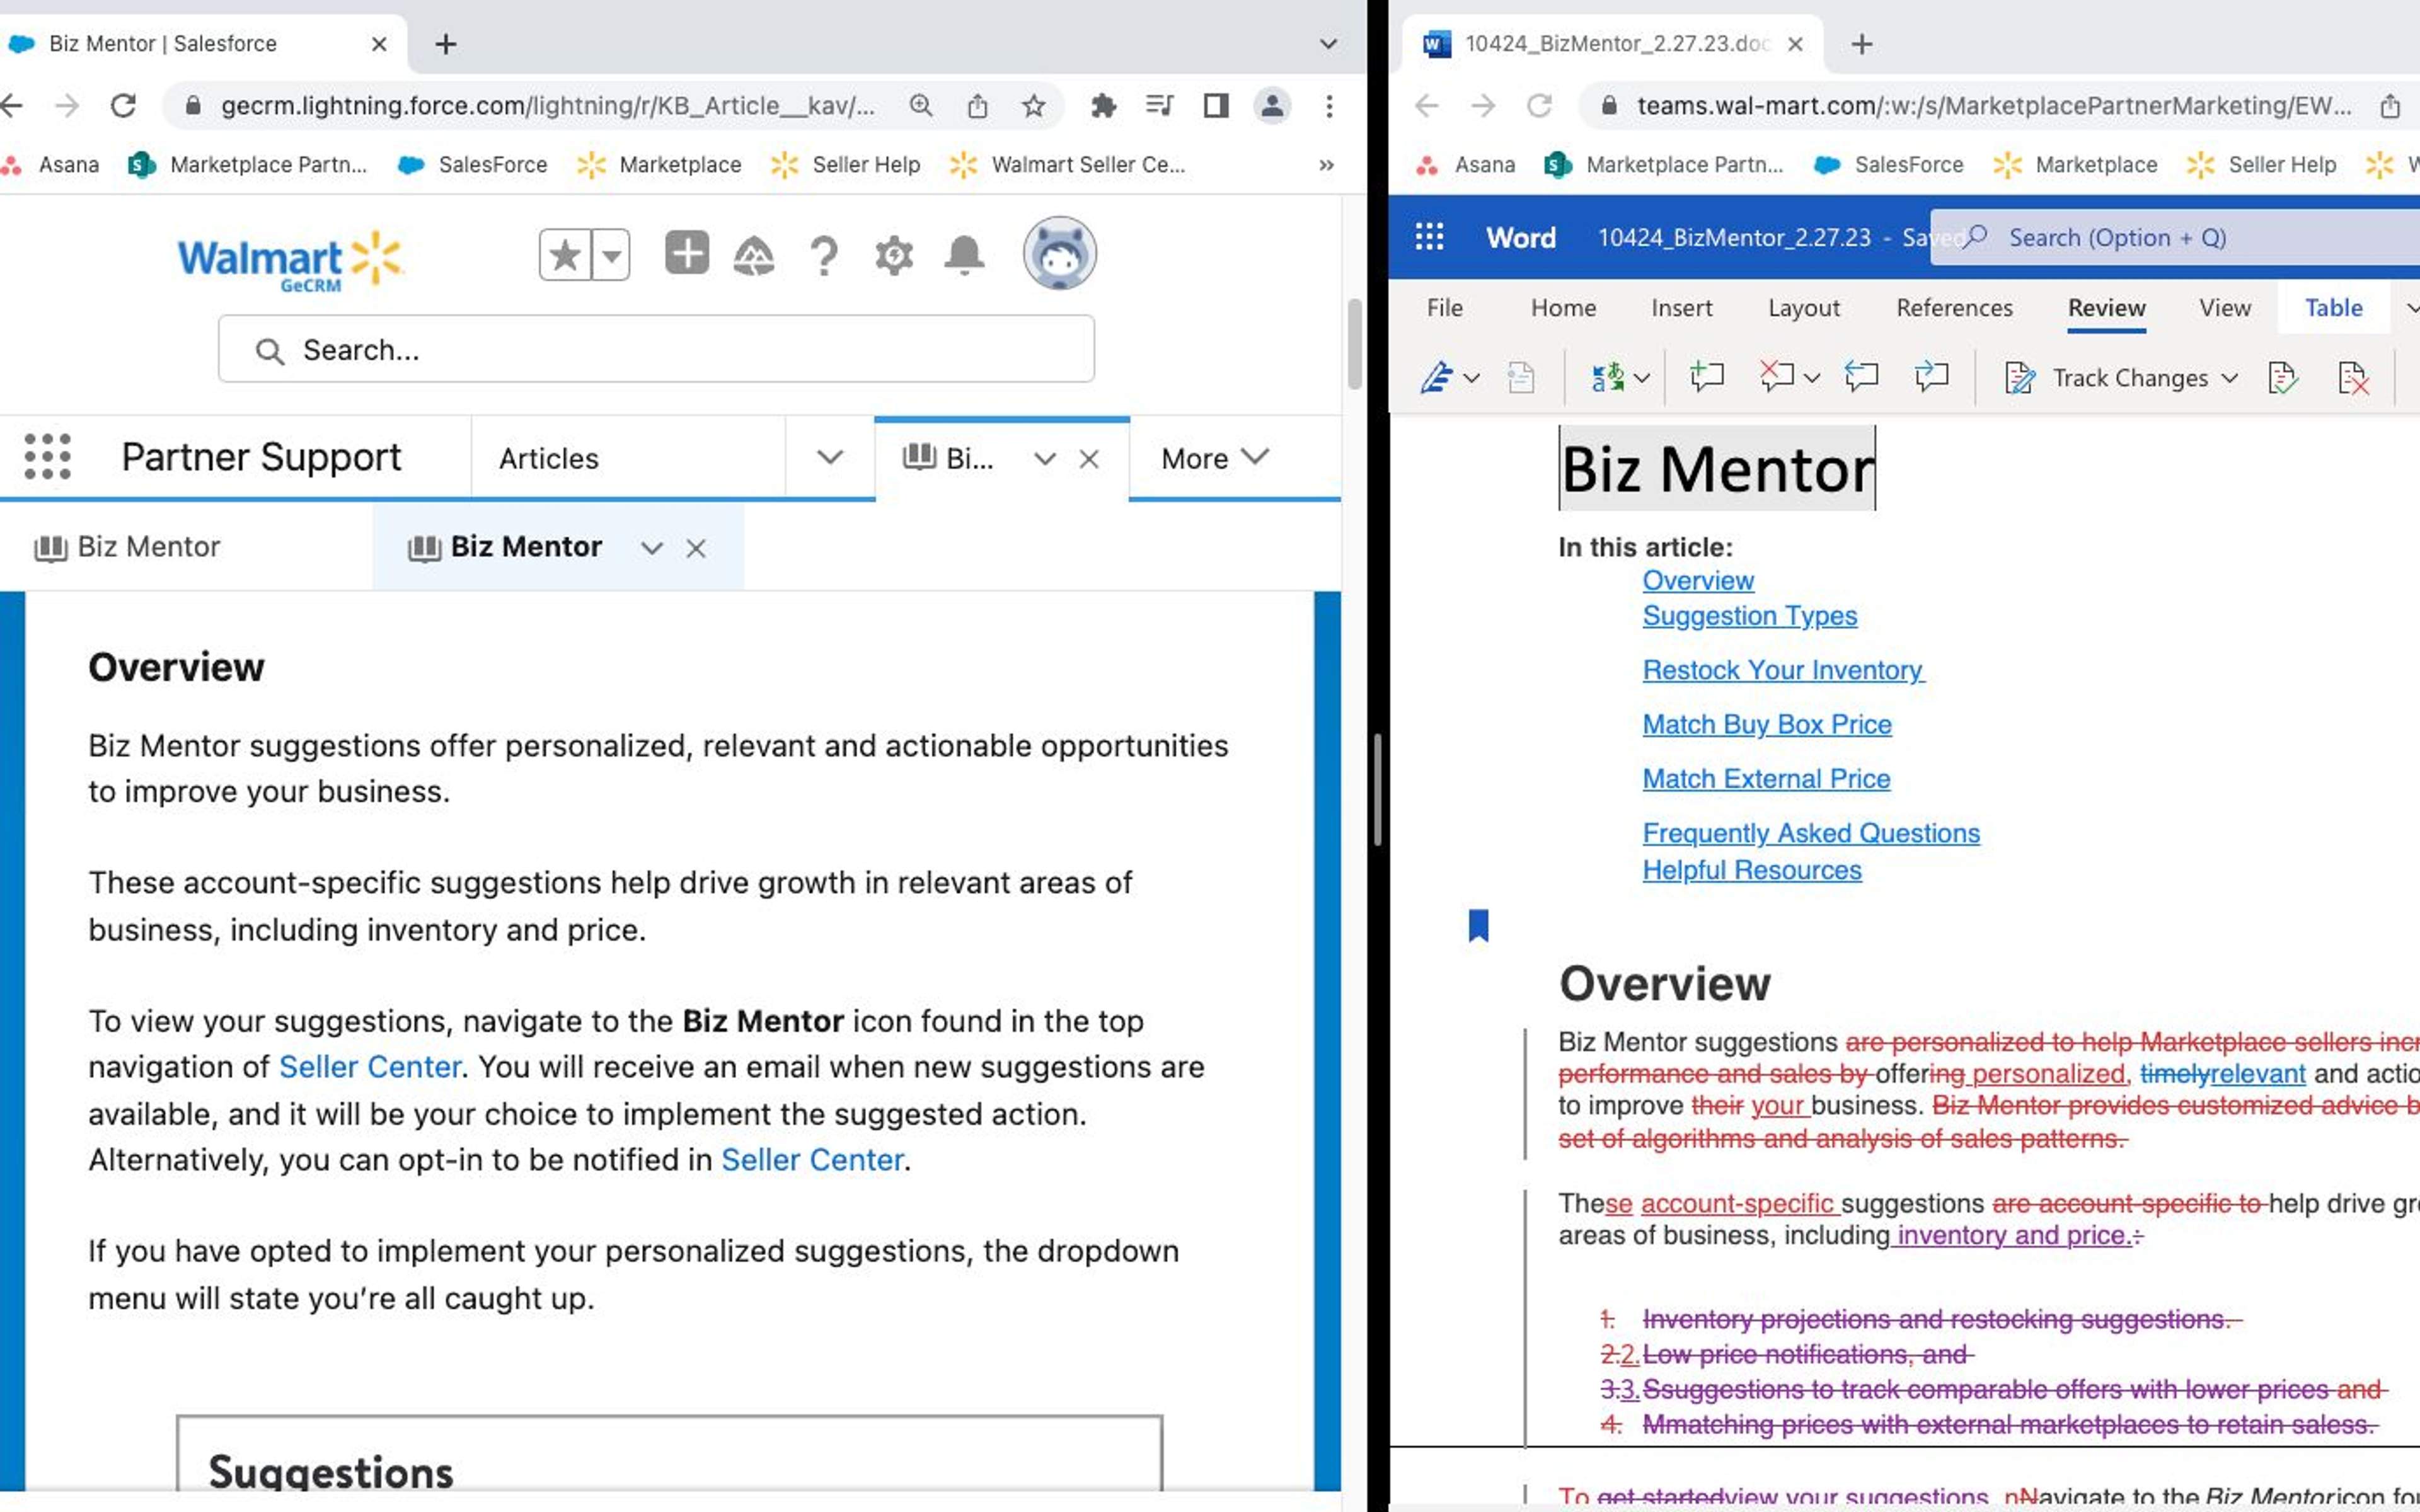Reload the Salesforce browser page
Viewport: 2420px width, 1512px height.
123,105
